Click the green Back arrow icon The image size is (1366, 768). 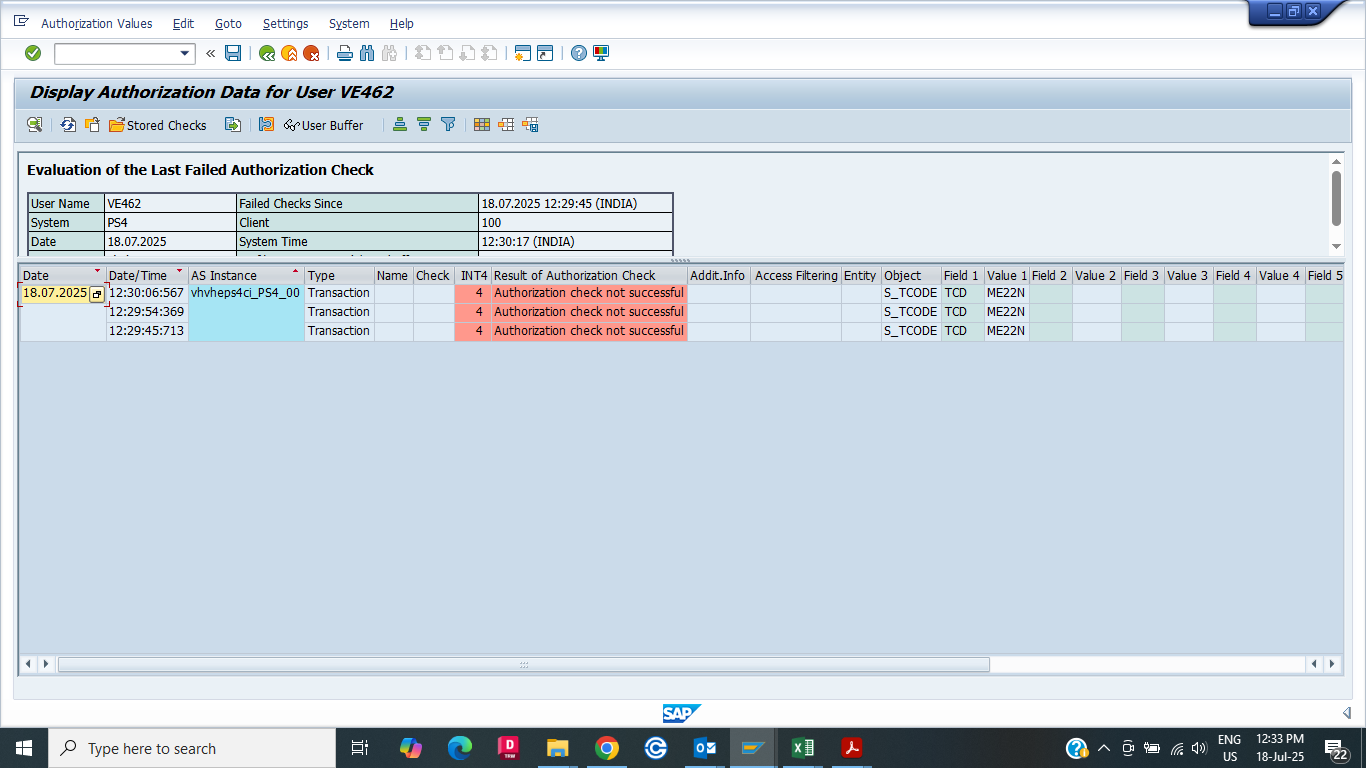267,53
